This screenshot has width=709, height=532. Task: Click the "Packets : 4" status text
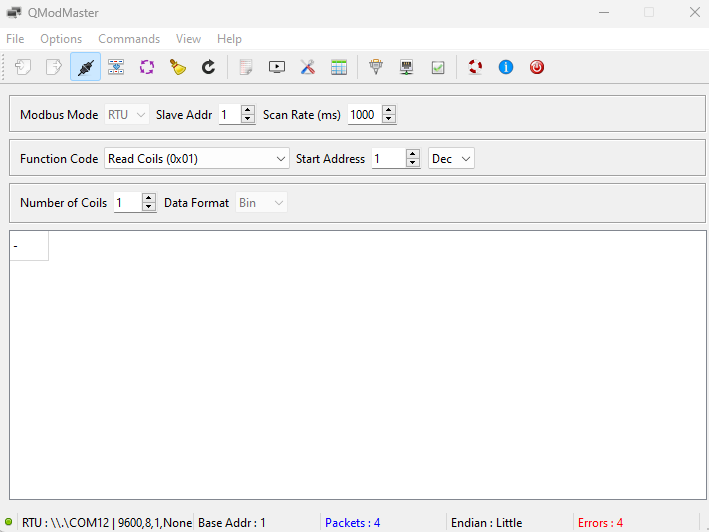[x=352, y=523]
